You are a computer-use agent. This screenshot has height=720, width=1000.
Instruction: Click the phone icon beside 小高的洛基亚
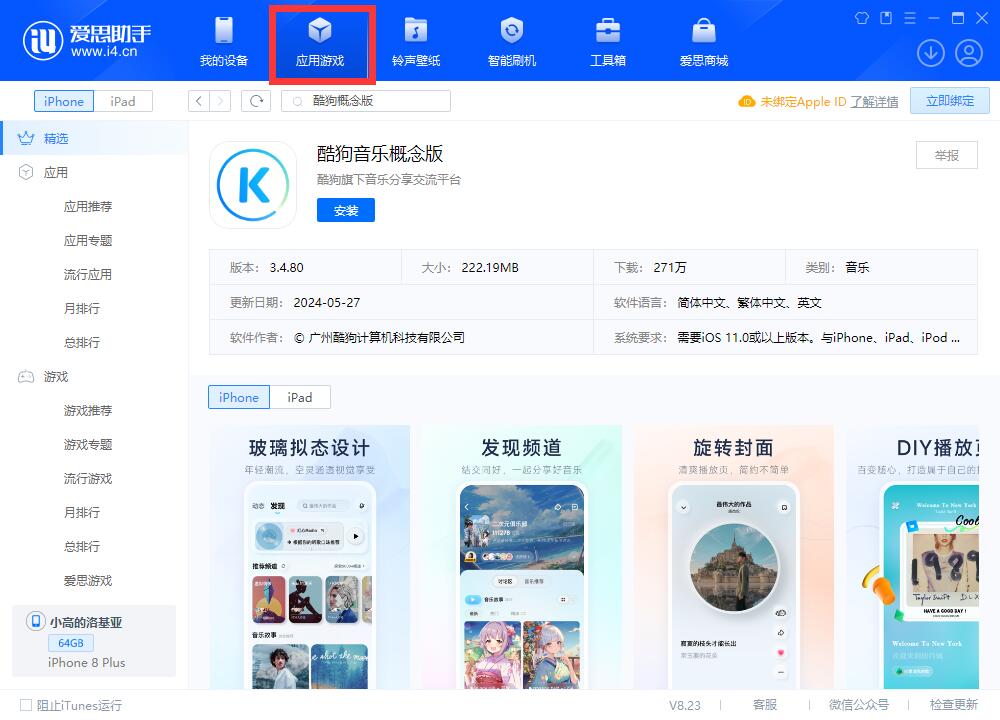click(x=36, y=621)
